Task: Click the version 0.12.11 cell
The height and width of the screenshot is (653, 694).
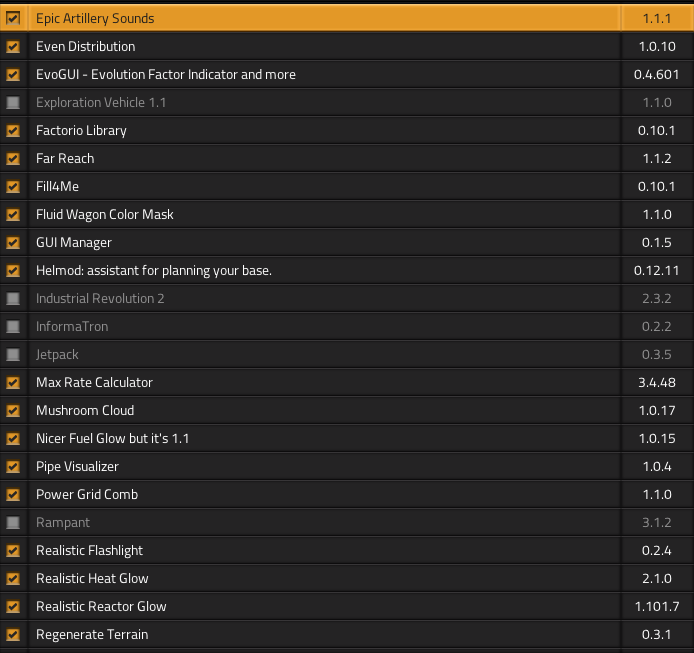Action: point(657,270)
